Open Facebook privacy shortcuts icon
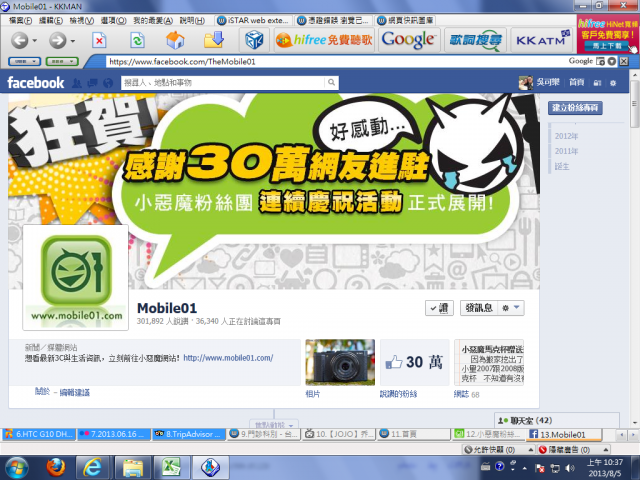Screen dimensions: 640x480 pos(598,83)
